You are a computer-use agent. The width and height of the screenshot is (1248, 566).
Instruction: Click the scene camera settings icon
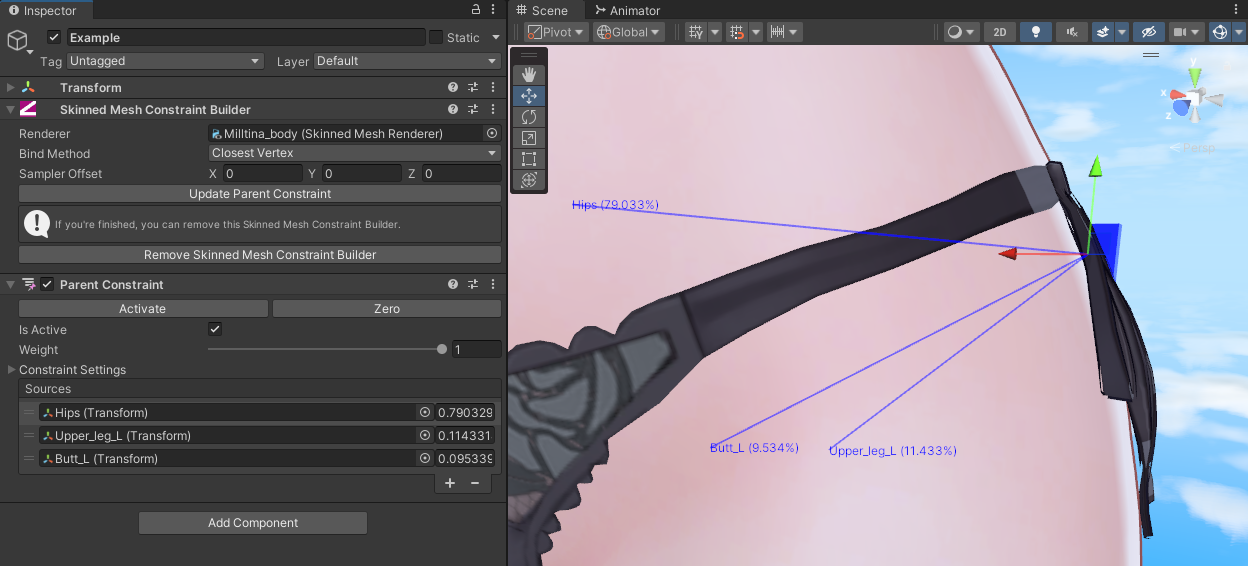coord(1181,32)
